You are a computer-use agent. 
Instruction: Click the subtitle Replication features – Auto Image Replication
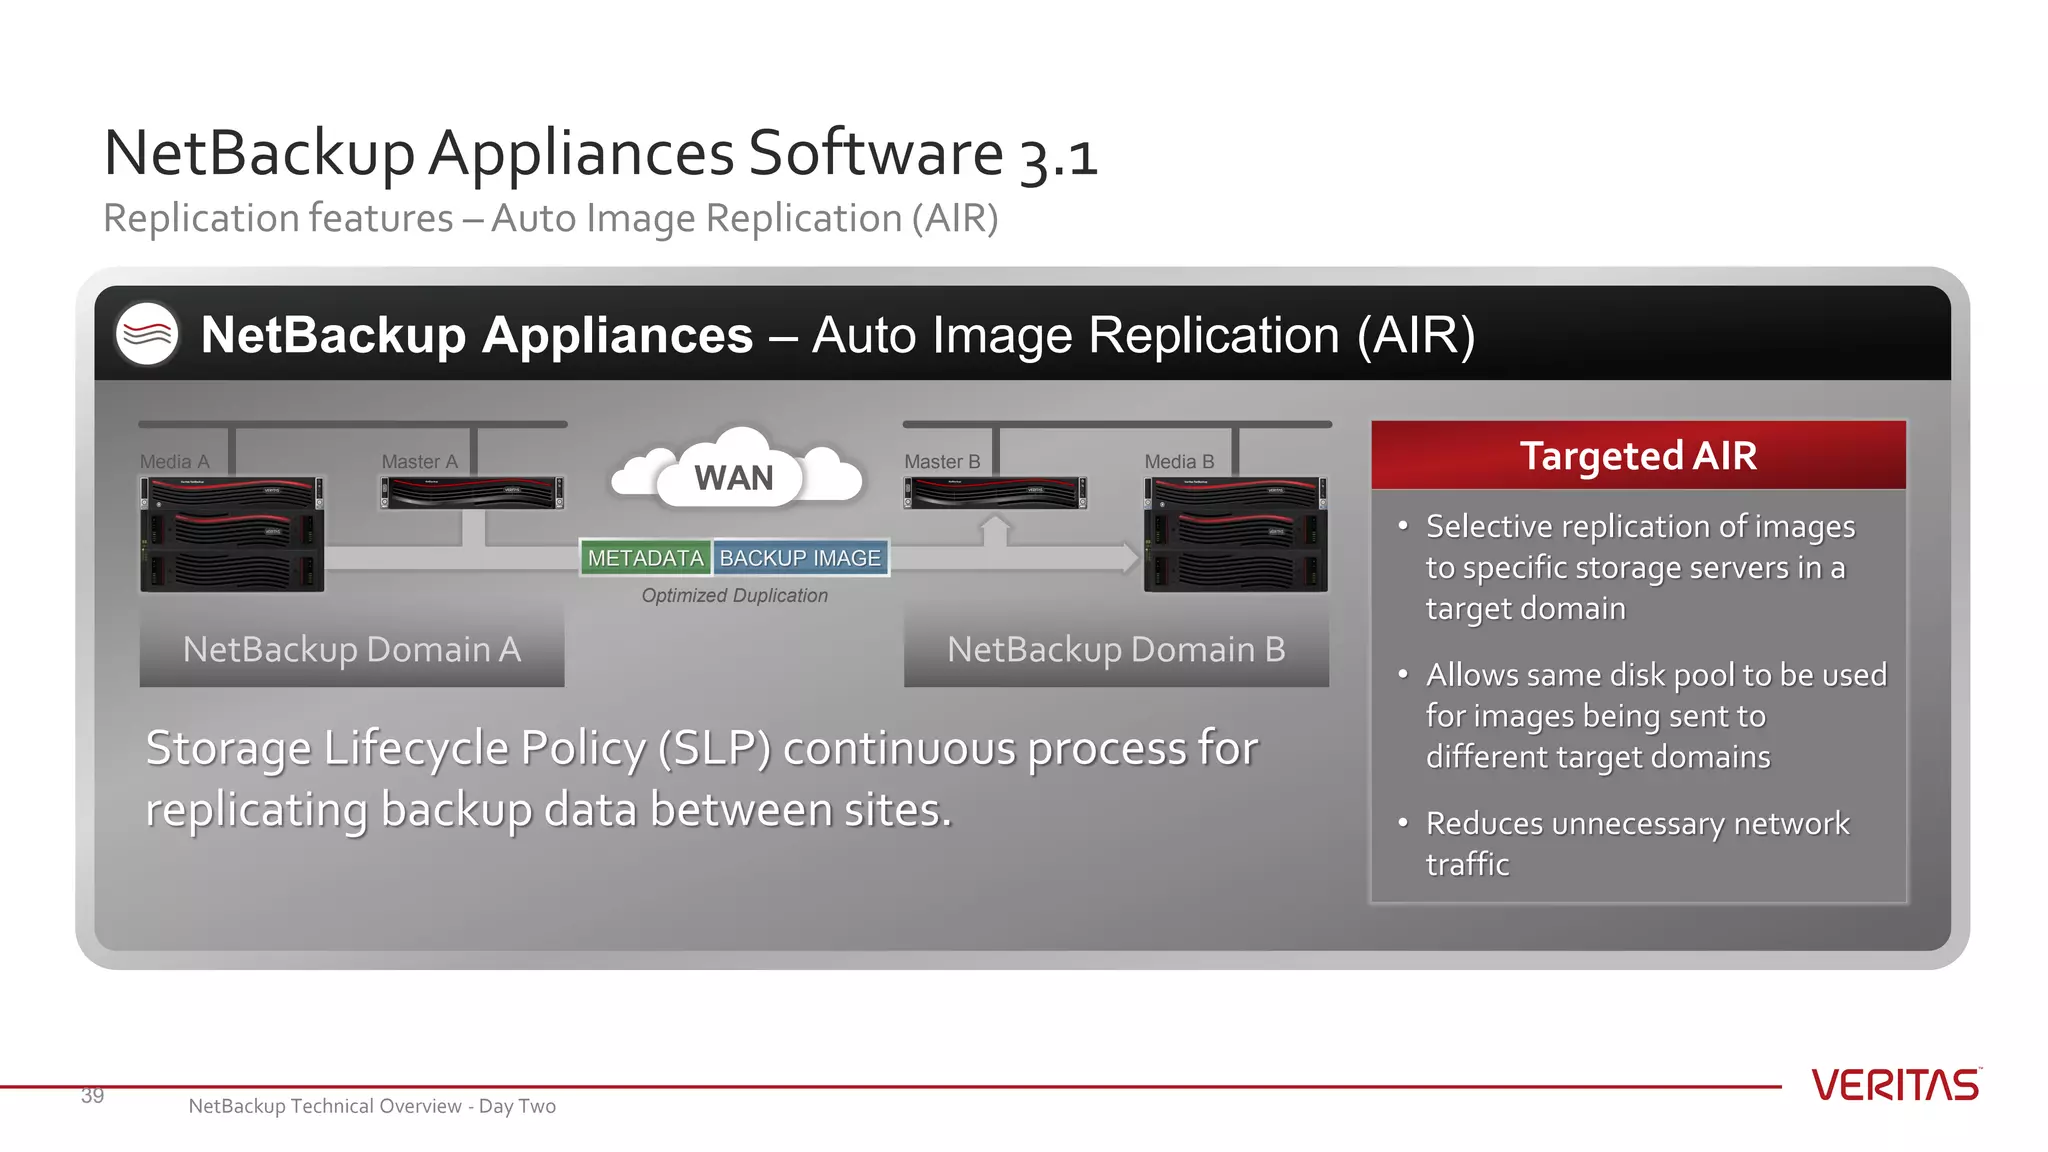click(x=551, y=219)
